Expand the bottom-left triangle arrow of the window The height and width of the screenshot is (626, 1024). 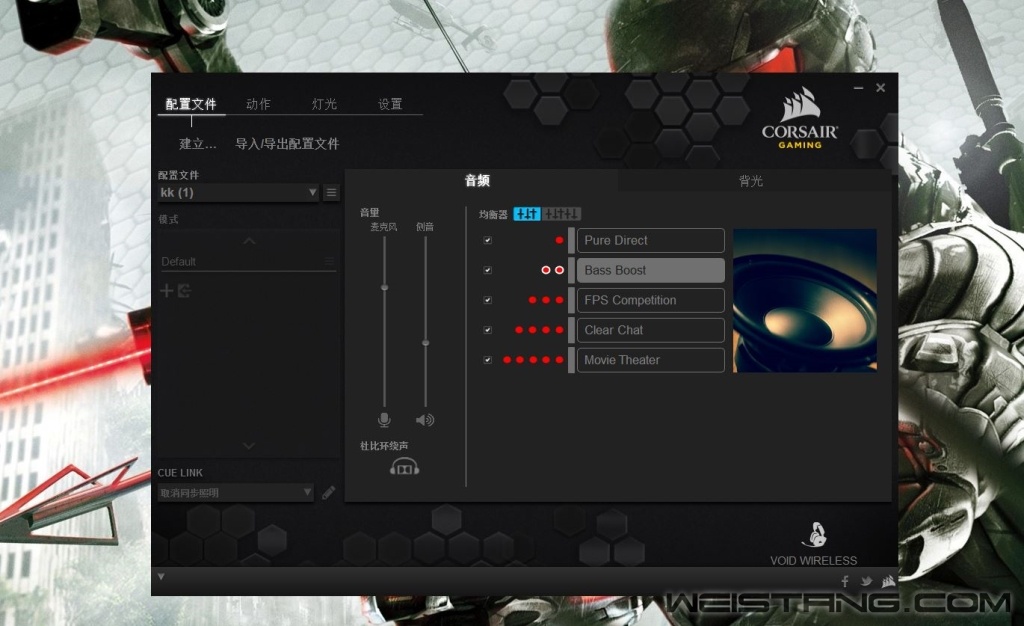(161, 577)
